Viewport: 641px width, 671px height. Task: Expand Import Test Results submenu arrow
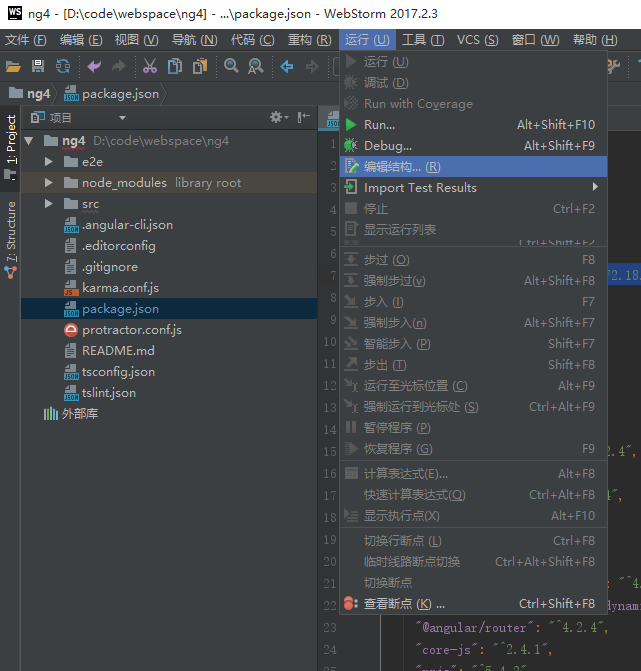point(595,187)
